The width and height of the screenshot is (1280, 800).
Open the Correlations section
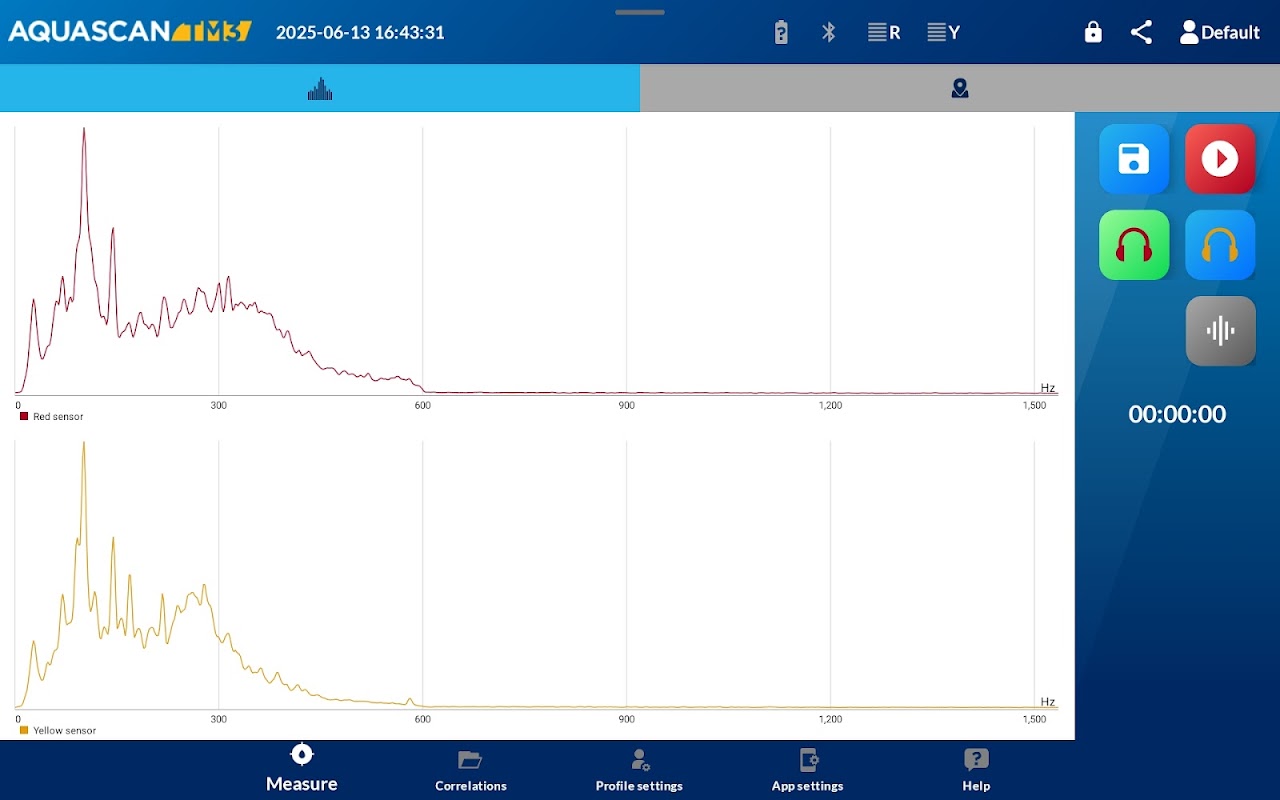(x=471, y=770)
